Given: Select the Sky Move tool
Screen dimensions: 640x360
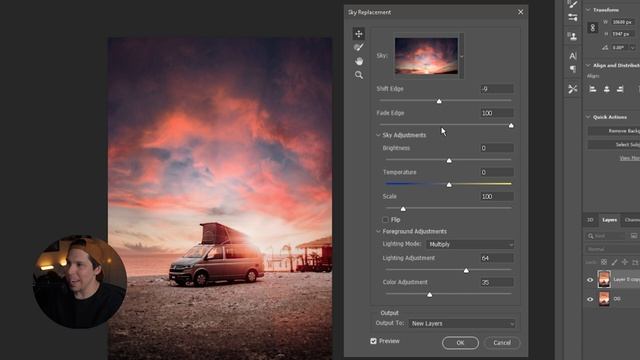Looking at the screenshot, I should click(359, 34).
